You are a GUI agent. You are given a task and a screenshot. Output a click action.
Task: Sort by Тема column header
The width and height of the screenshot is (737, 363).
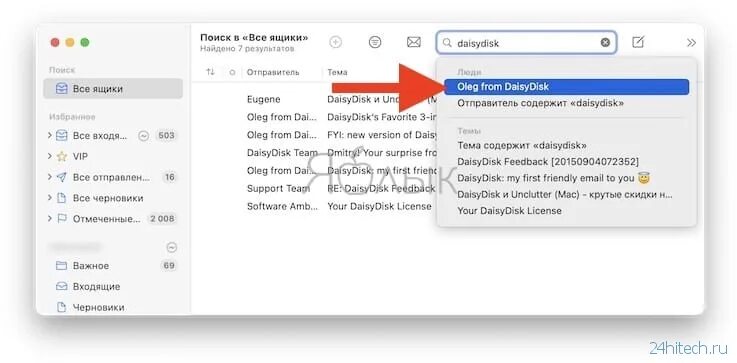coord(337,72)
